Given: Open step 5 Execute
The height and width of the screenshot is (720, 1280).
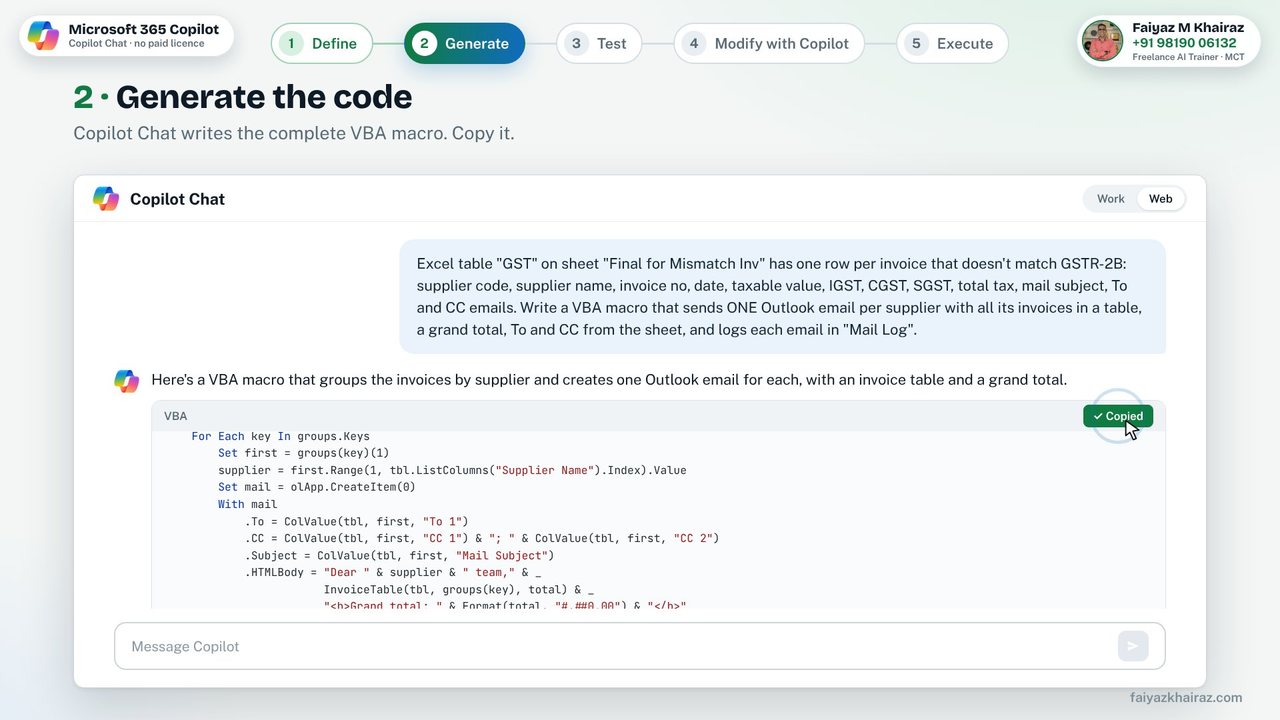Looking at the screenshot, I should pos(952,43).
